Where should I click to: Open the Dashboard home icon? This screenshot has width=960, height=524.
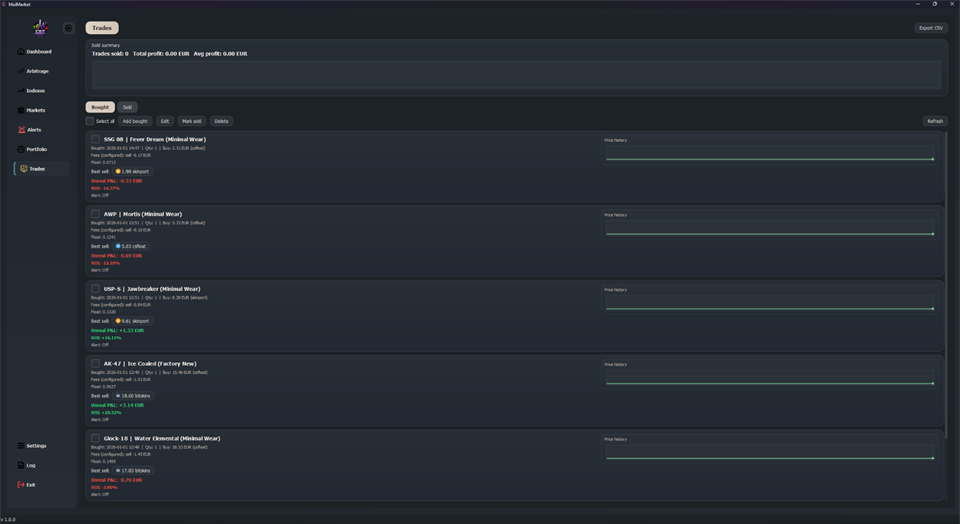(21, 52)
